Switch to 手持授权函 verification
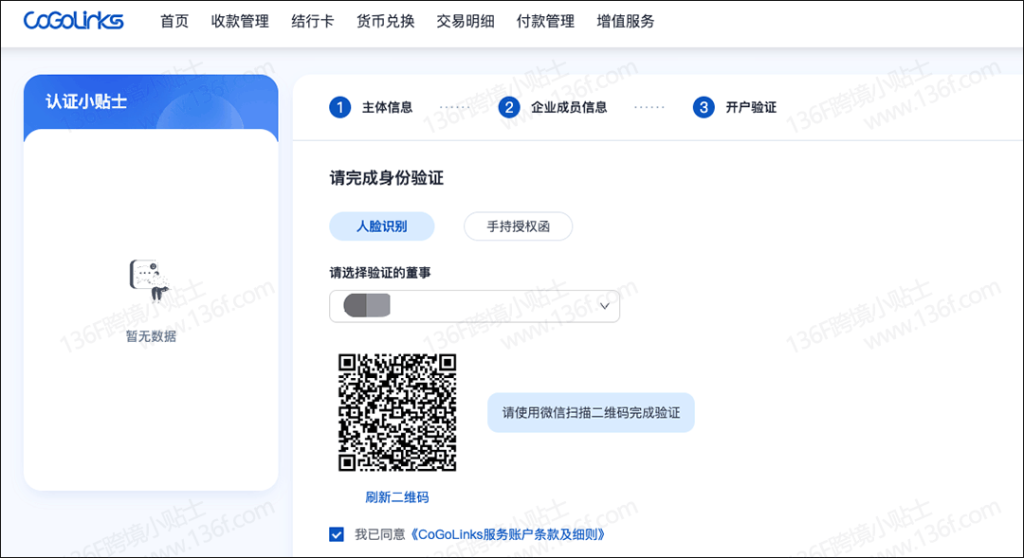The image size is (1024, 558). tap(518, 227)
